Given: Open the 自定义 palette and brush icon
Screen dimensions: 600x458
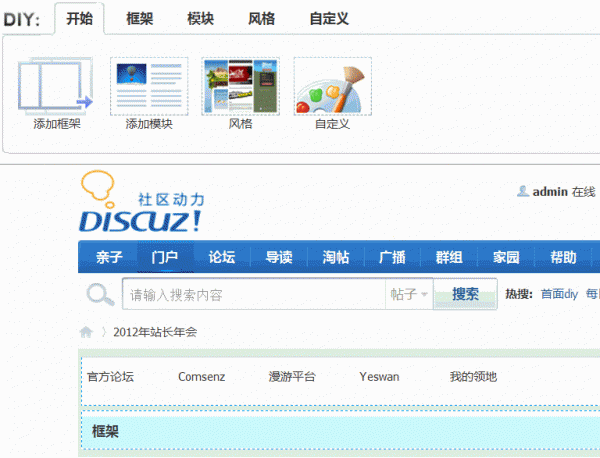Looking at the screenshot, I should [x=332, y=86].
